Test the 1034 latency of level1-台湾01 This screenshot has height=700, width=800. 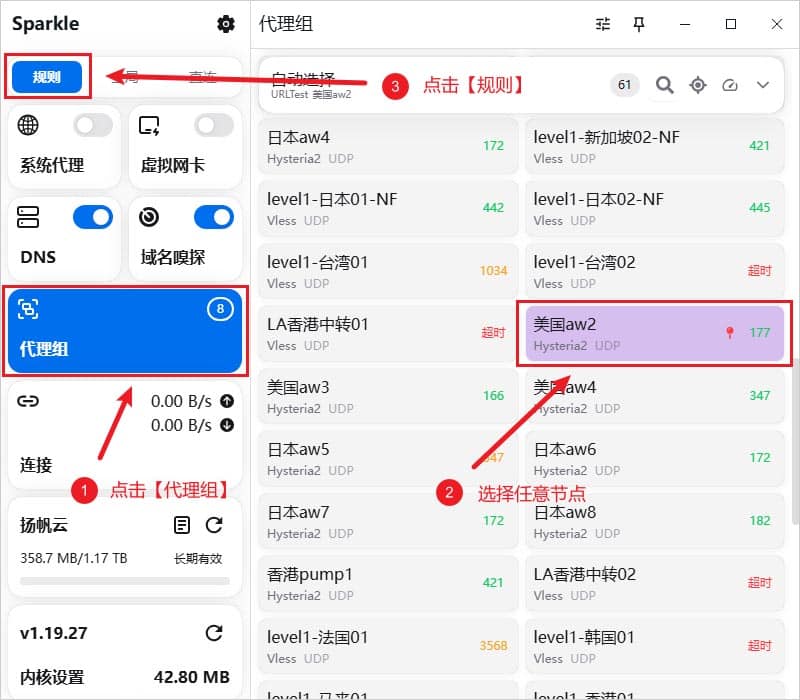click(x=493, y=271)
